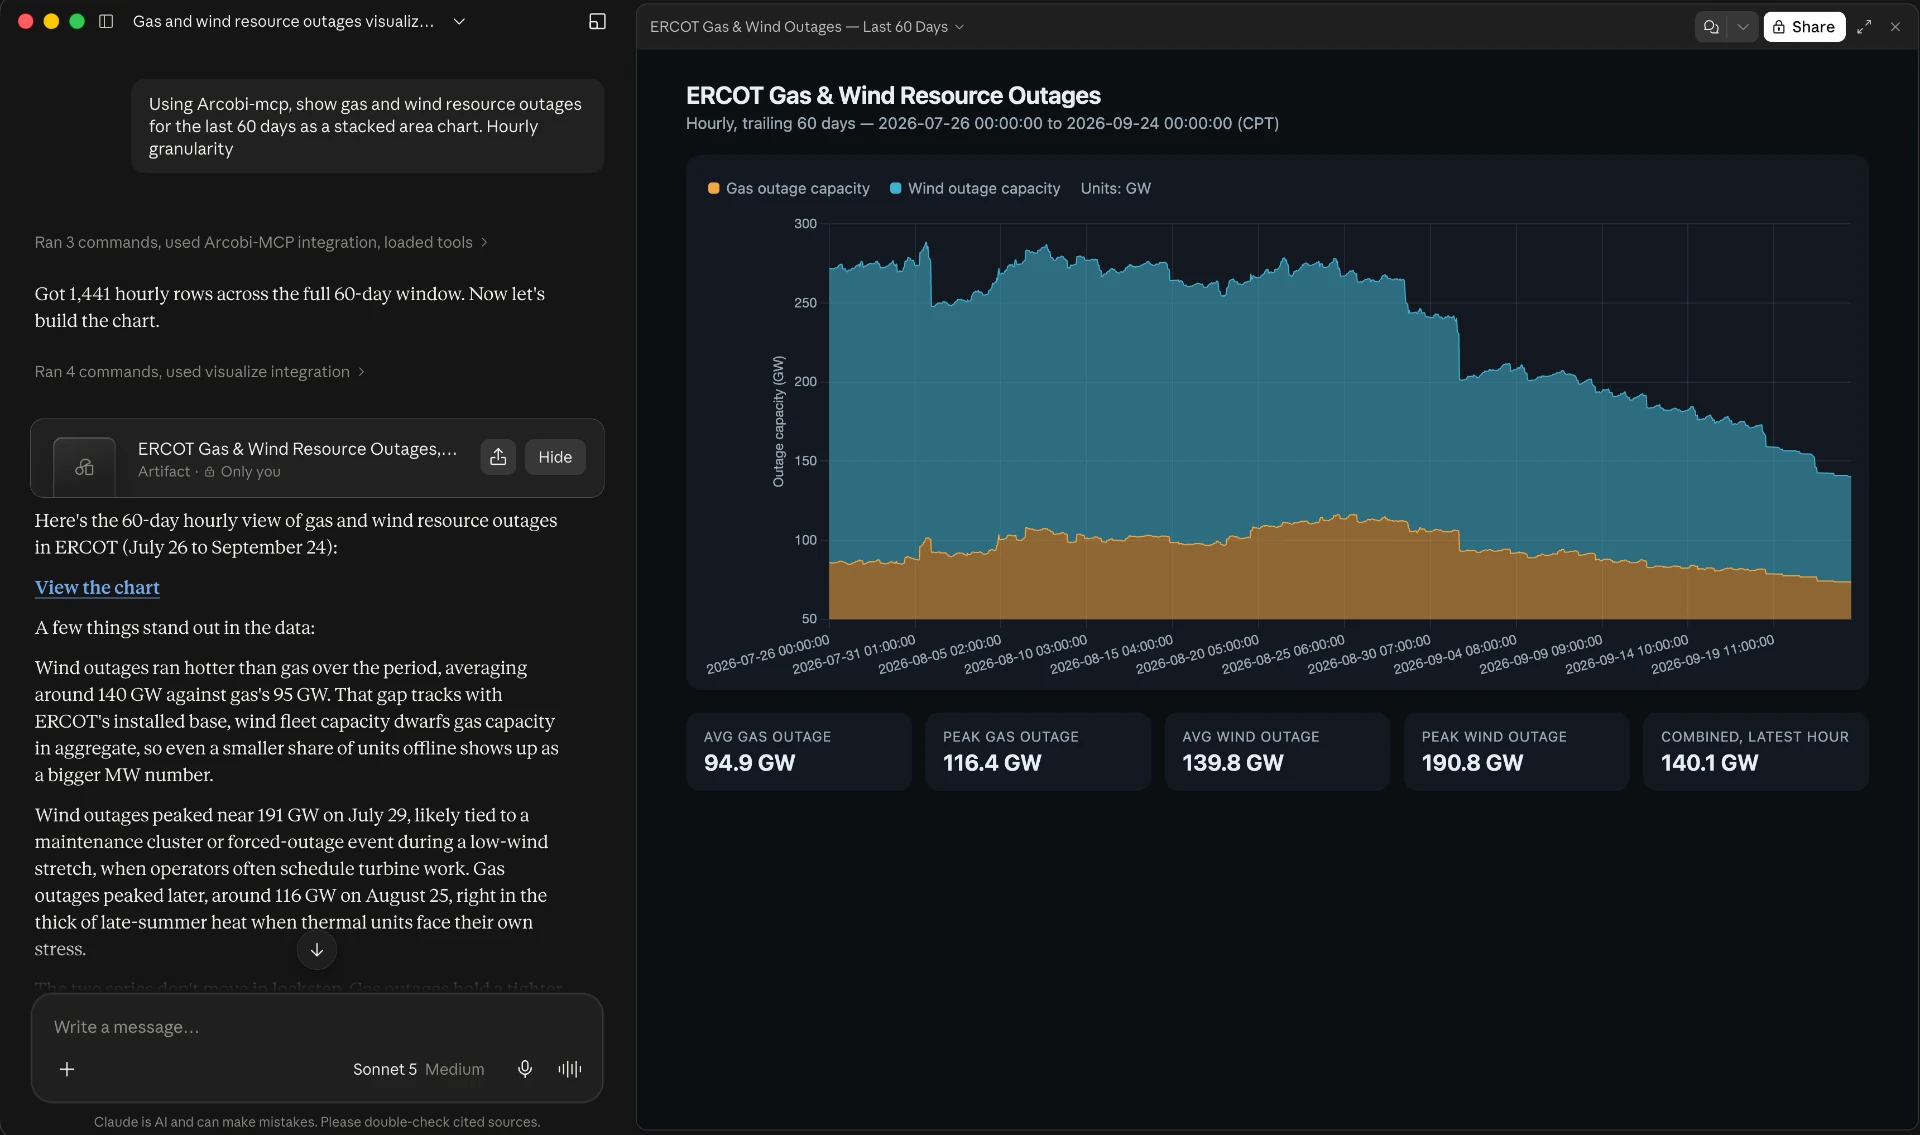Share the artifact with Share button
Viewport: 1920px width, 1135px height.
pos(1804,27)
